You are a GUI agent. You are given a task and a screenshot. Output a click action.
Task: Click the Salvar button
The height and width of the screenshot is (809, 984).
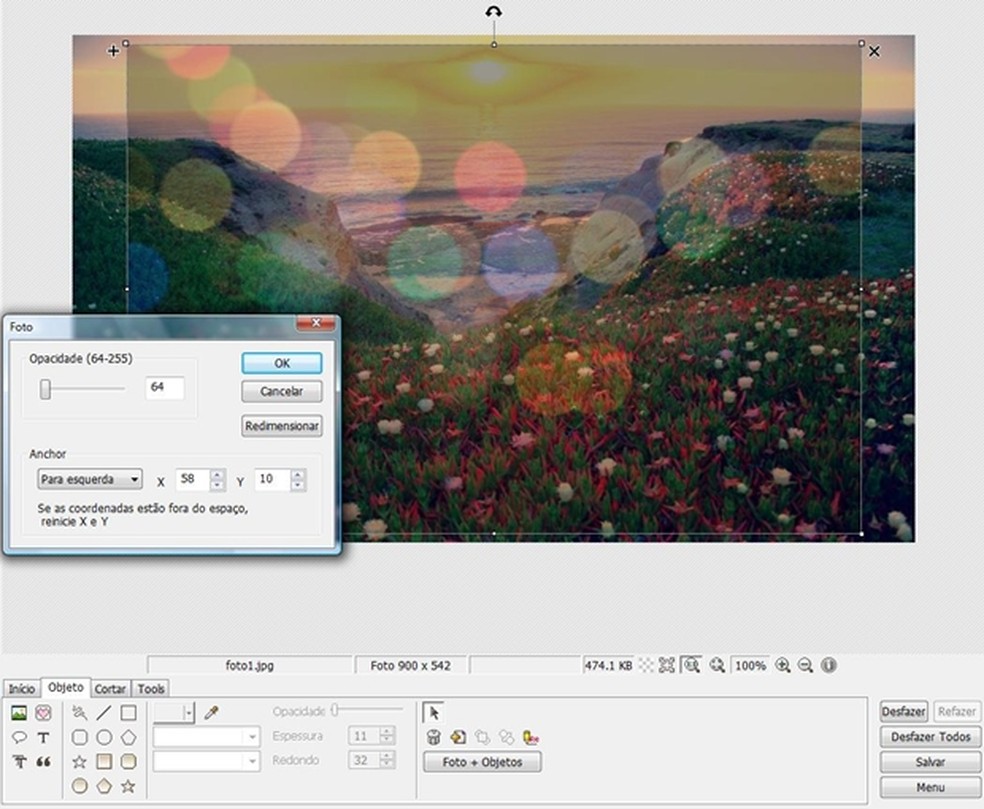pos(930,762)
